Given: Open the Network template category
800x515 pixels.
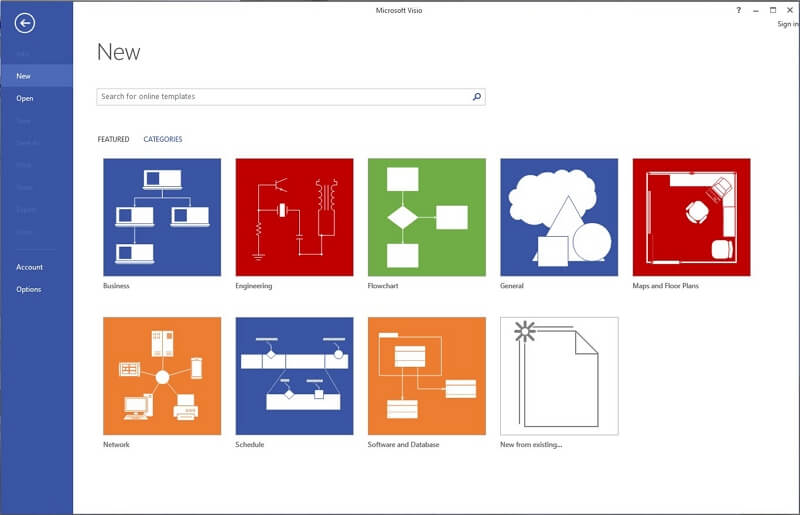Looking at the screenshot, I should [162, 376].
